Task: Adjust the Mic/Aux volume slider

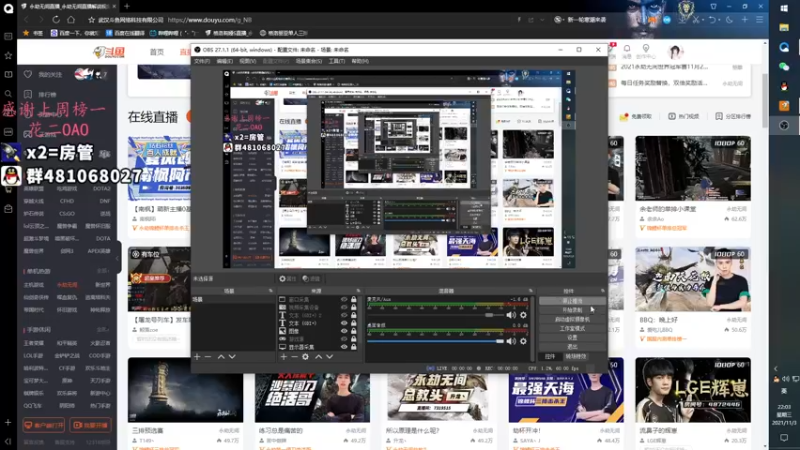Action: tap(435, 315)
